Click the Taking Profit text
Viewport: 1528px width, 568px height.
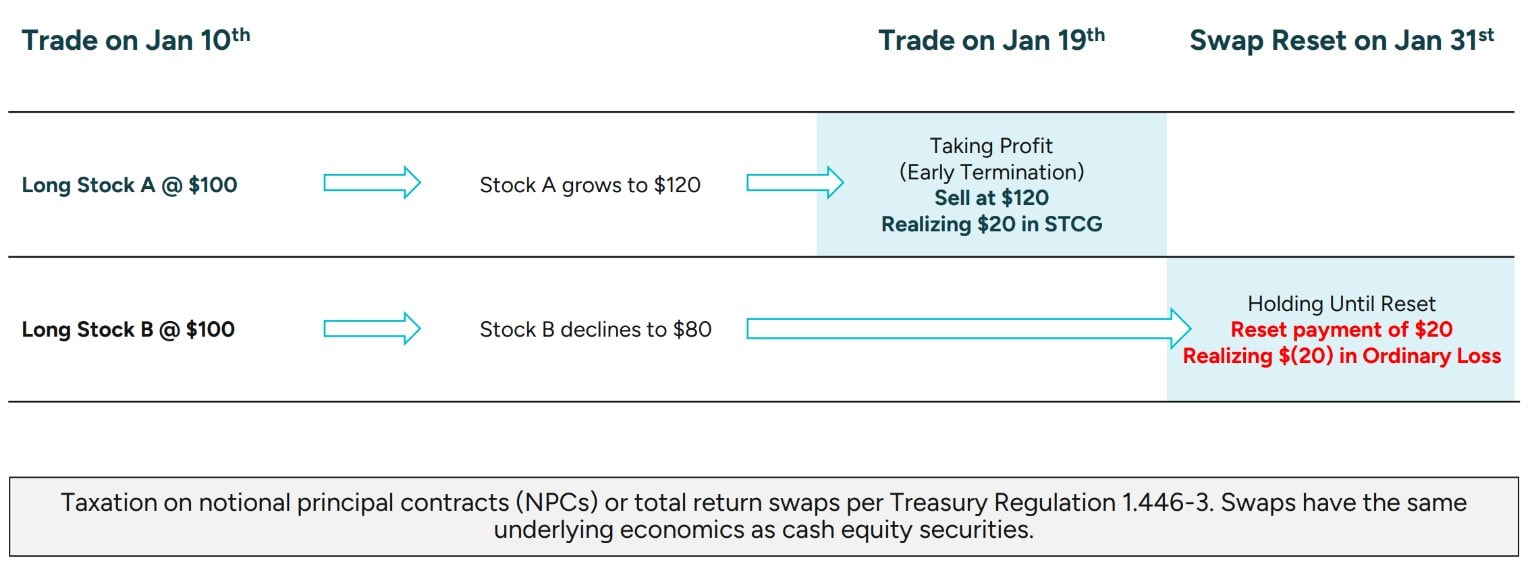point(991,146)
